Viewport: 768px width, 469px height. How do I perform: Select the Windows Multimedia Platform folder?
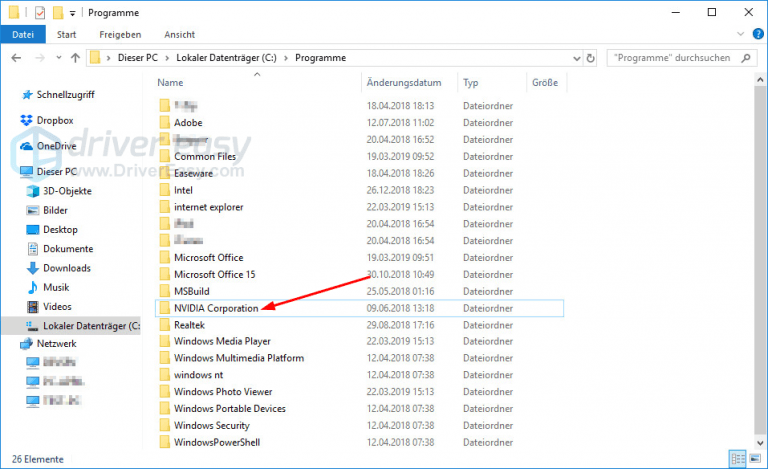coord(239,358)
